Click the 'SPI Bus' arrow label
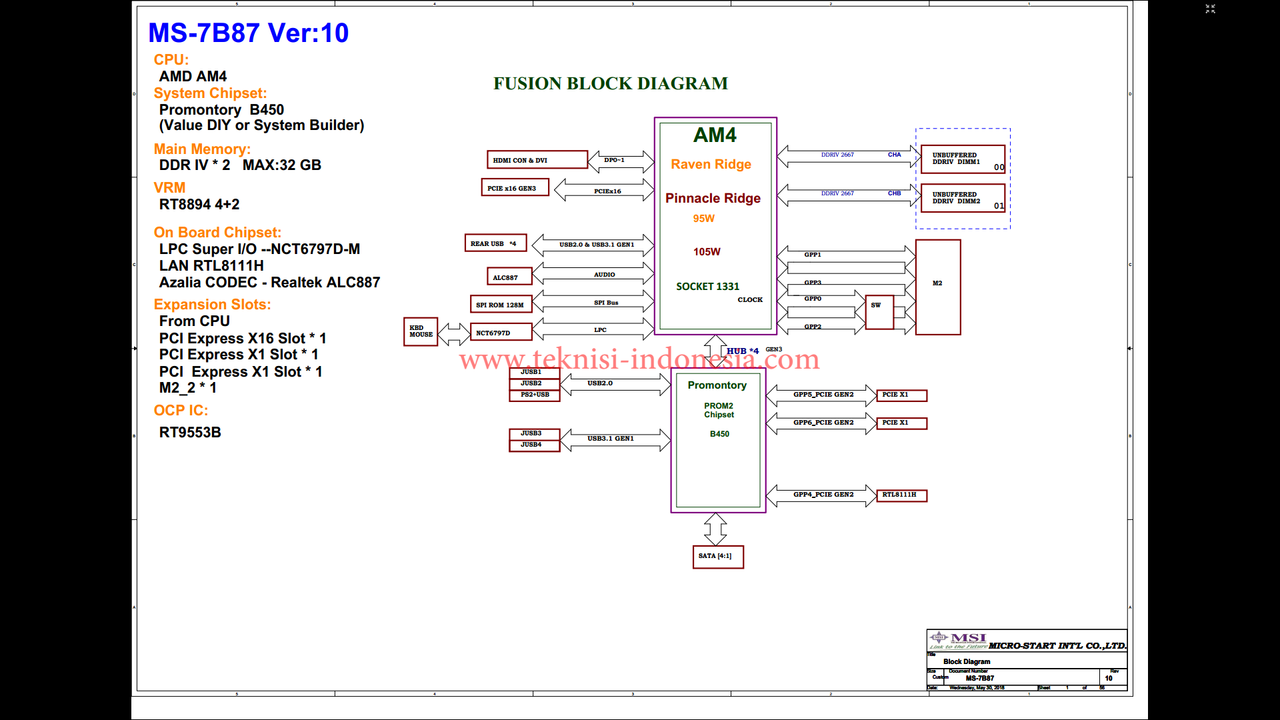 coord(606,302)
